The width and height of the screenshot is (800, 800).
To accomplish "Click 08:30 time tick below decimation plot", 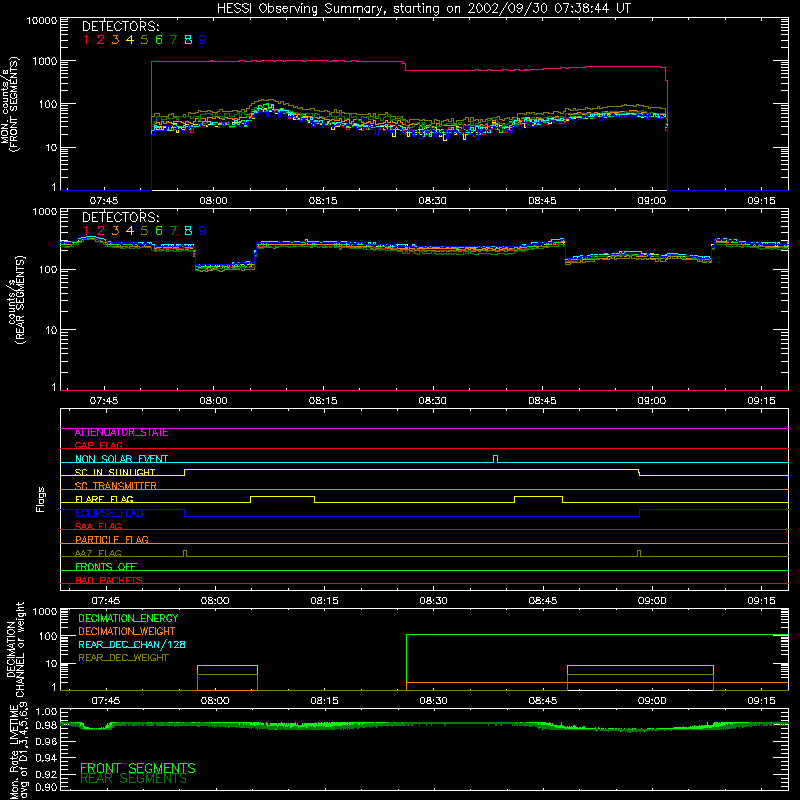I will point(433,701).
